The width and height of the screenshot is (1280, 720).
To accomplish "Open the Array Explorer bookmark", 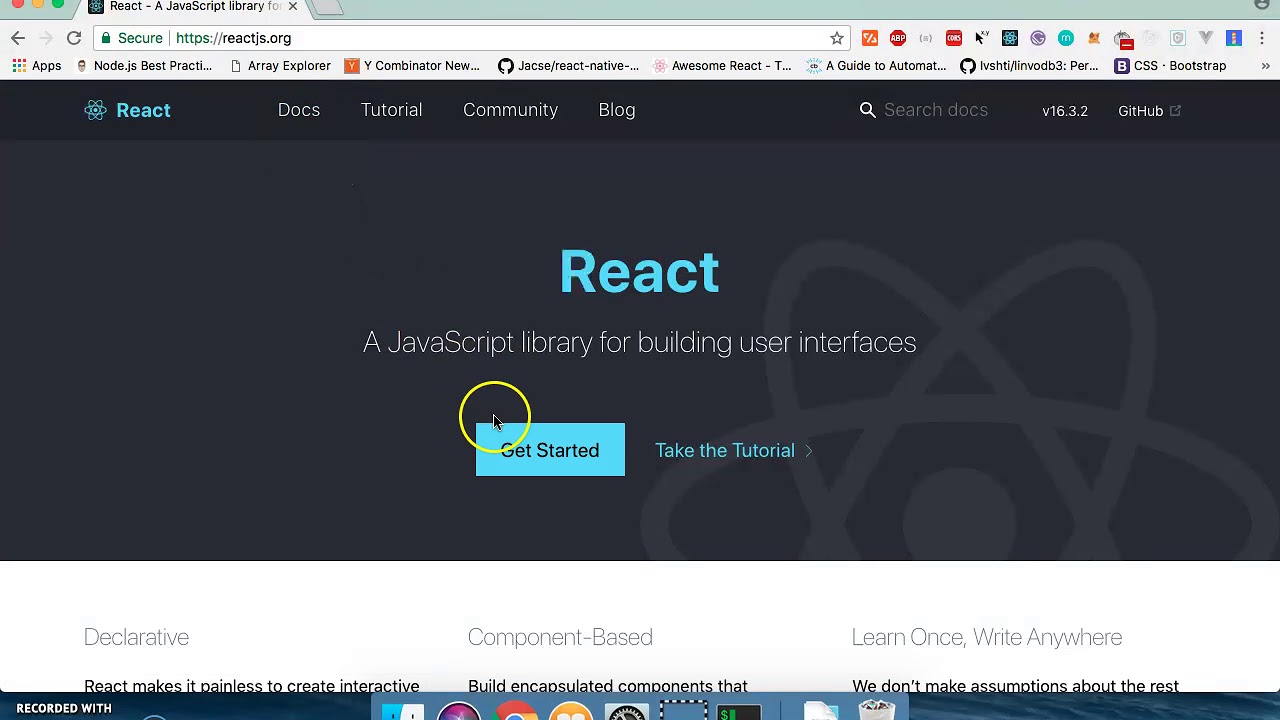I will (280, 66).
